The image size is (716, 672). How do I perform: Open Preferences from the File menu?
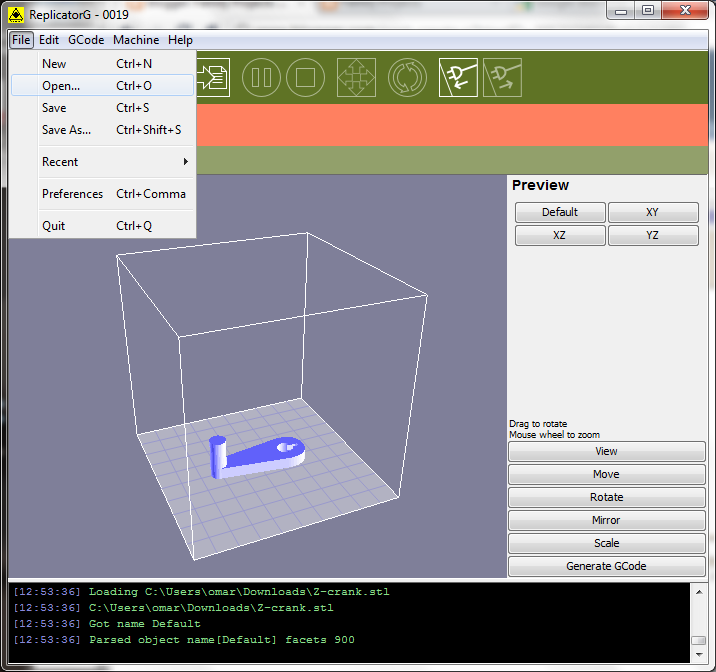102,194
